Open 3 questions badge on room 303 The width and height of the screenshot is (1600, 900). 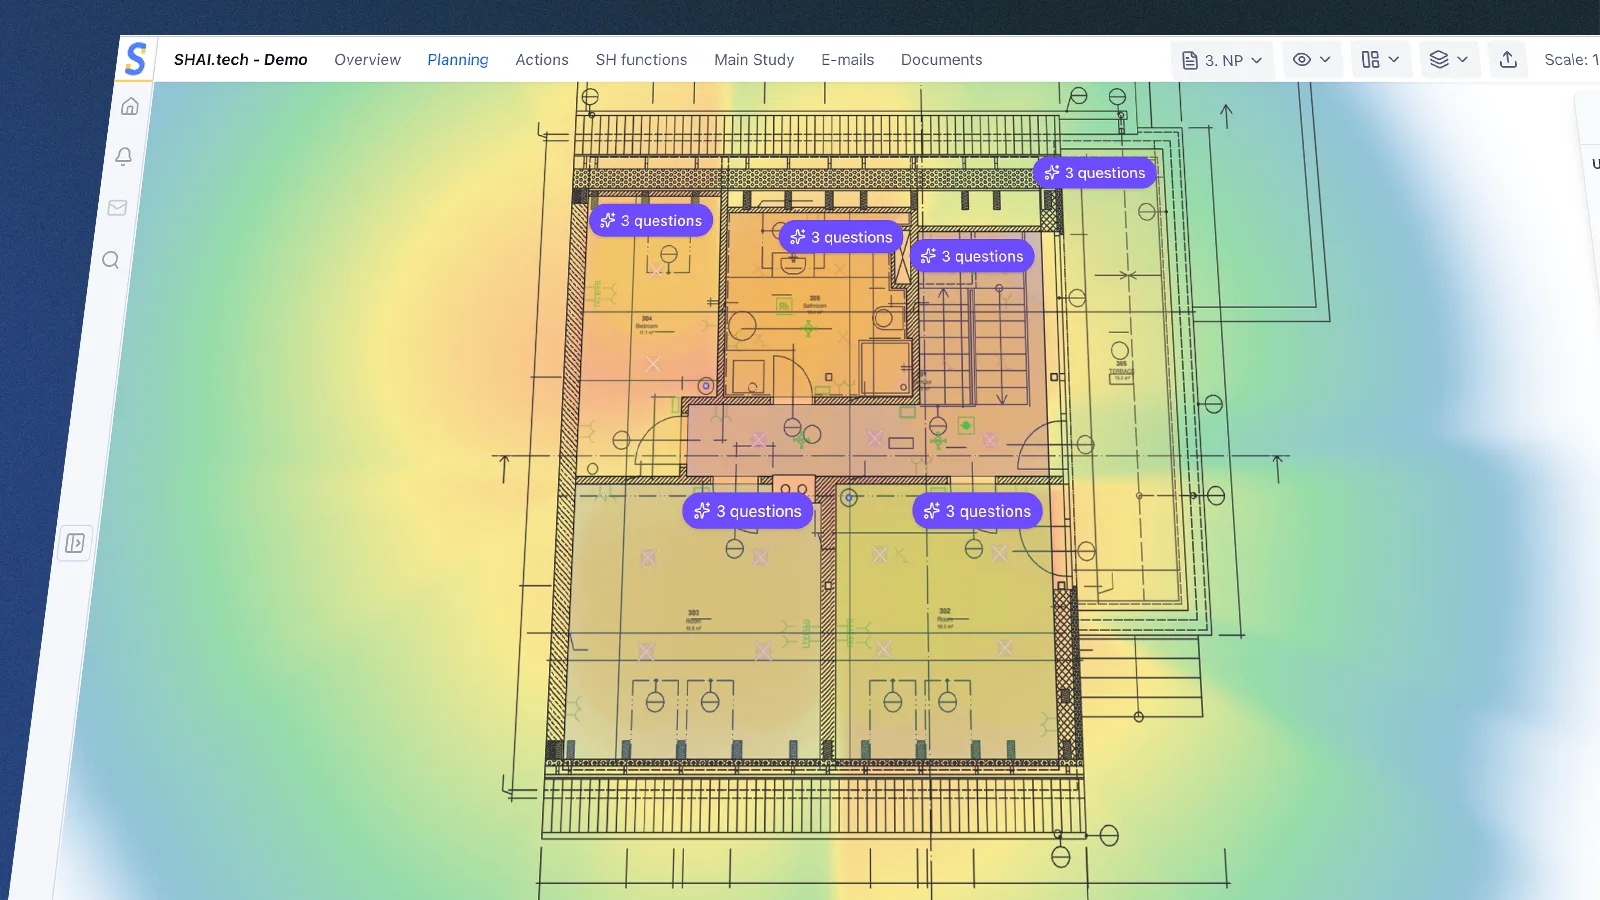[748, 511]
